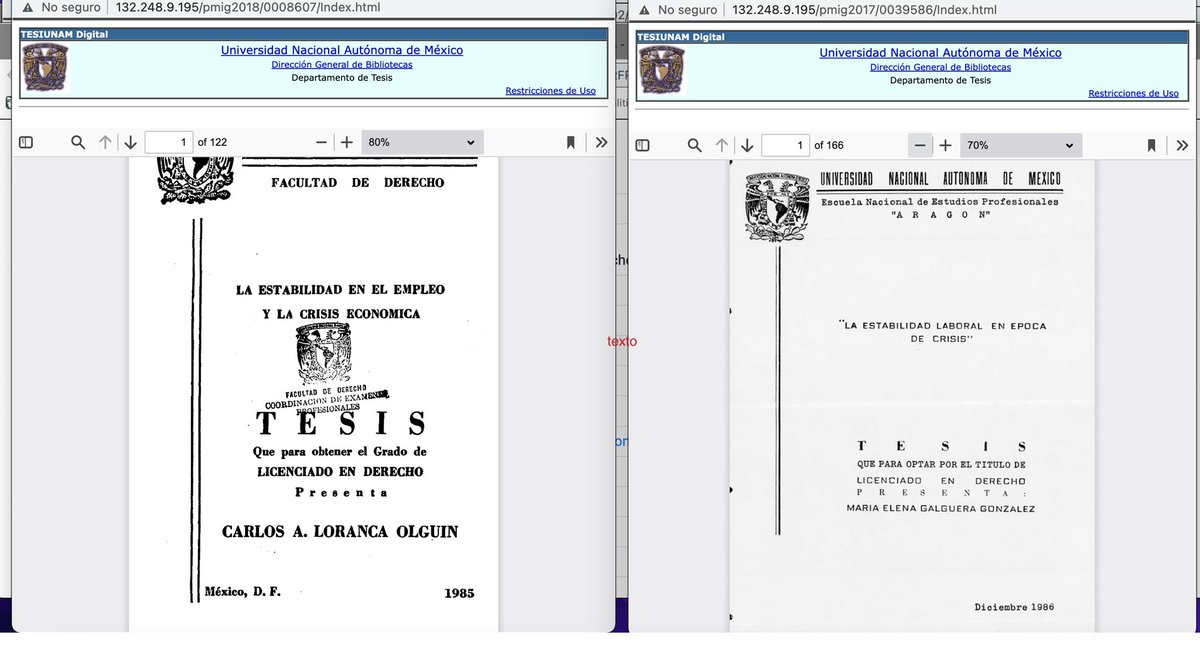Open the 70% zoom dropdown
This screenshot has height=650, width=1200.
[1021, 145]
